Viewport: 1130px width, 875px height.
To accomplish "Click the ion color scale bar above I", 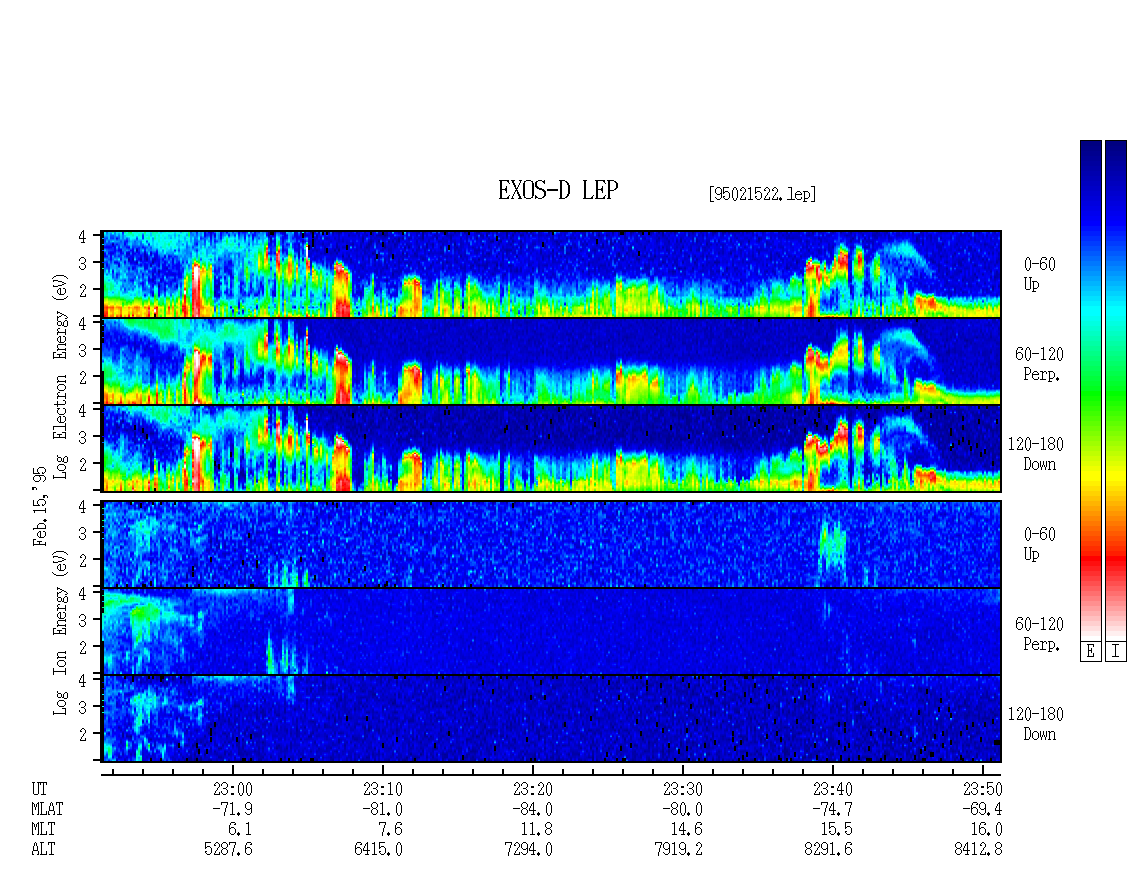I will tap(1116, 389).
